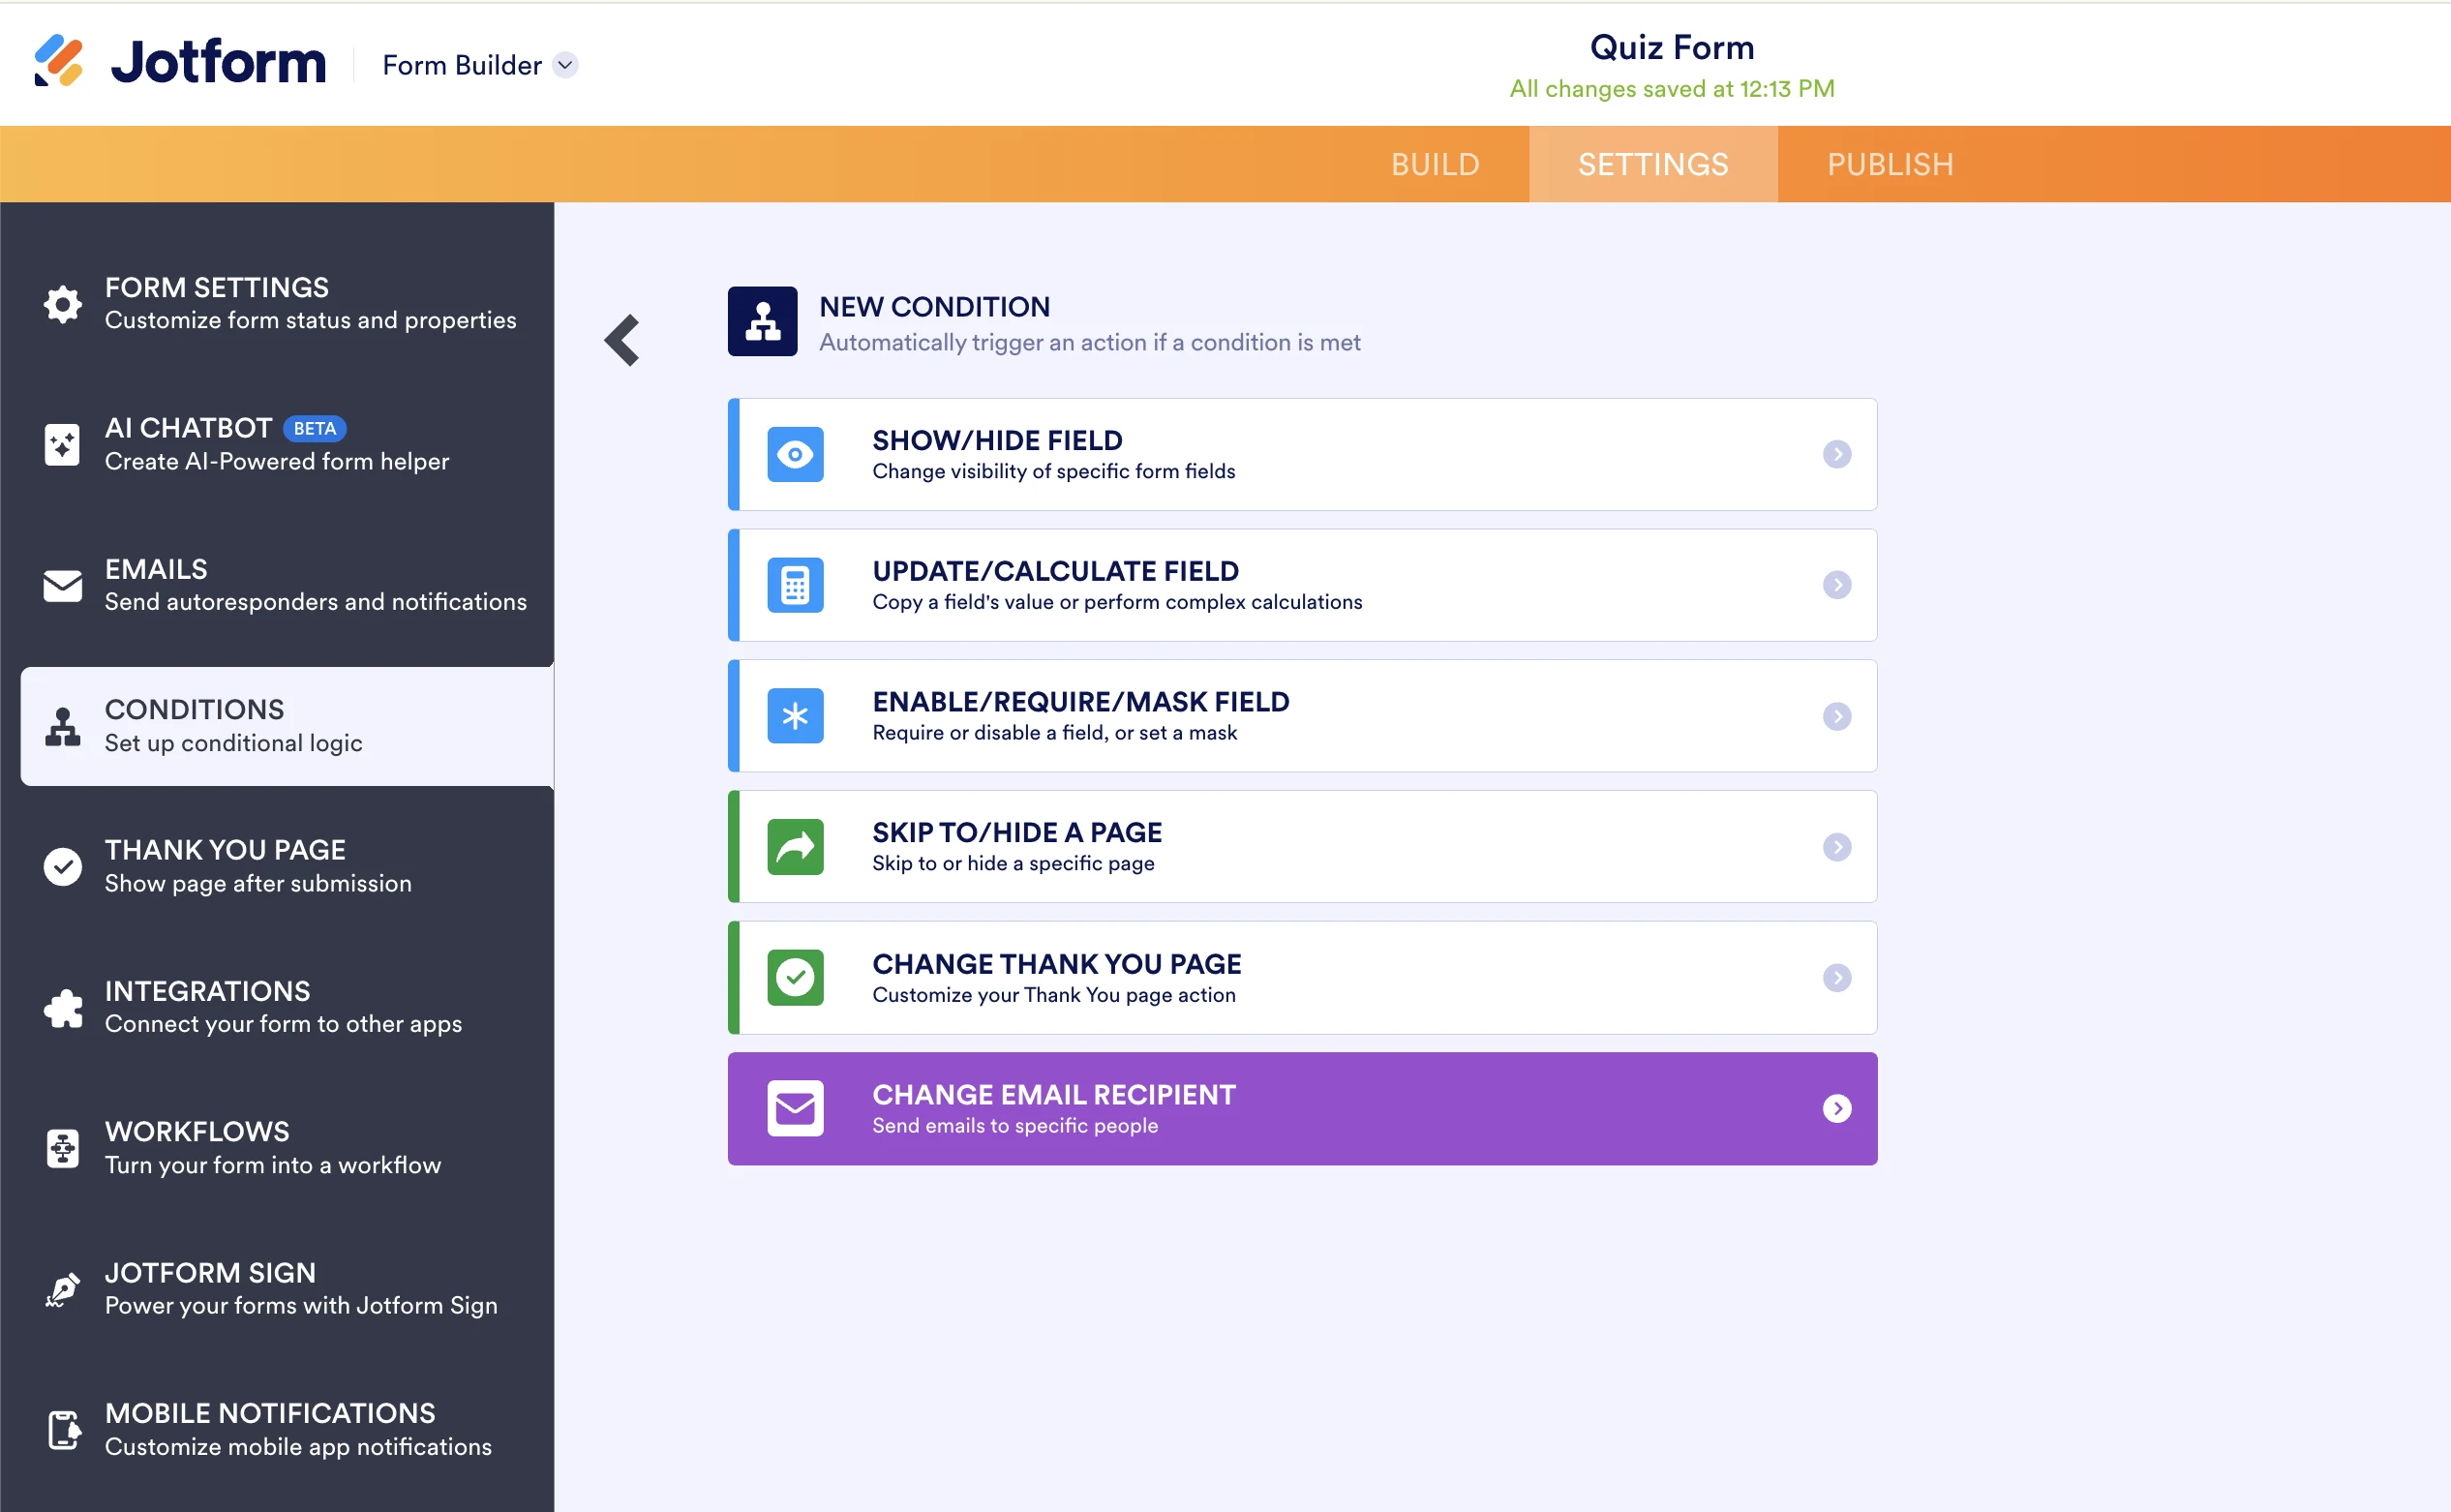Click the calculator icon on Update/Calculate Field

795,585
